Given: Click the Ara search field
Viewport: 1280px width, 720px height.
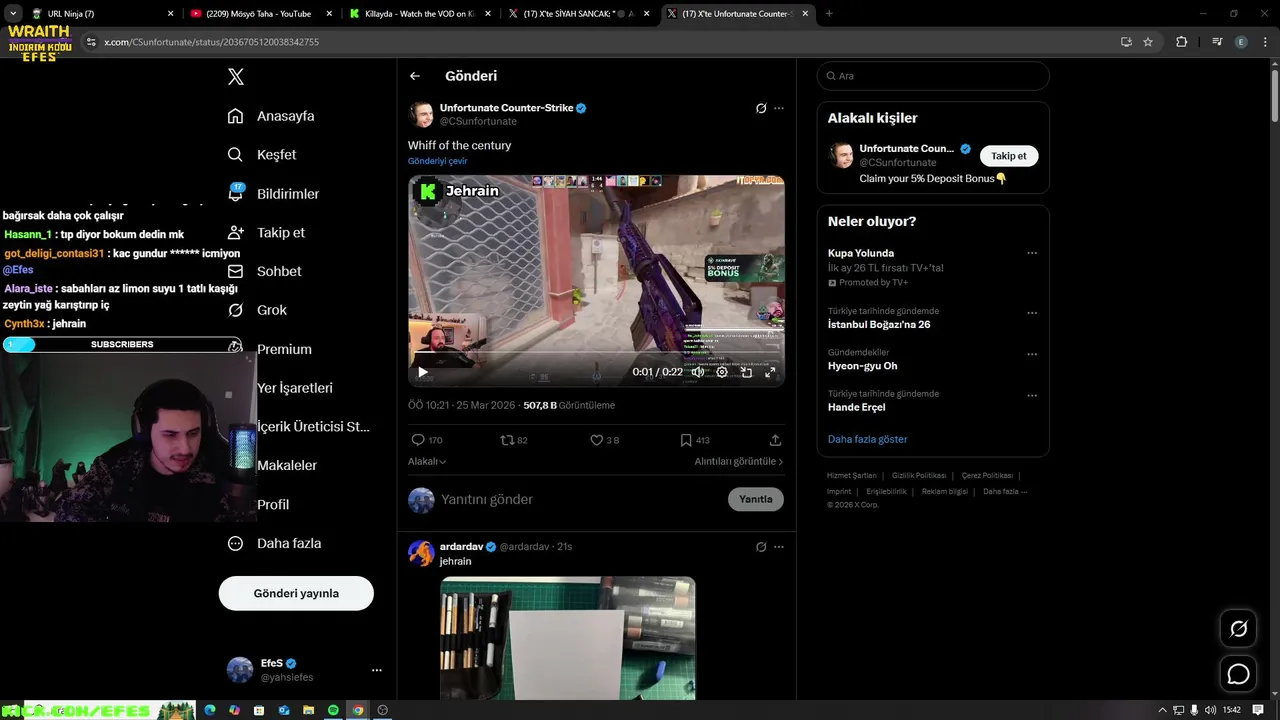Looking at the screenshot, I should tap(933, 76).
